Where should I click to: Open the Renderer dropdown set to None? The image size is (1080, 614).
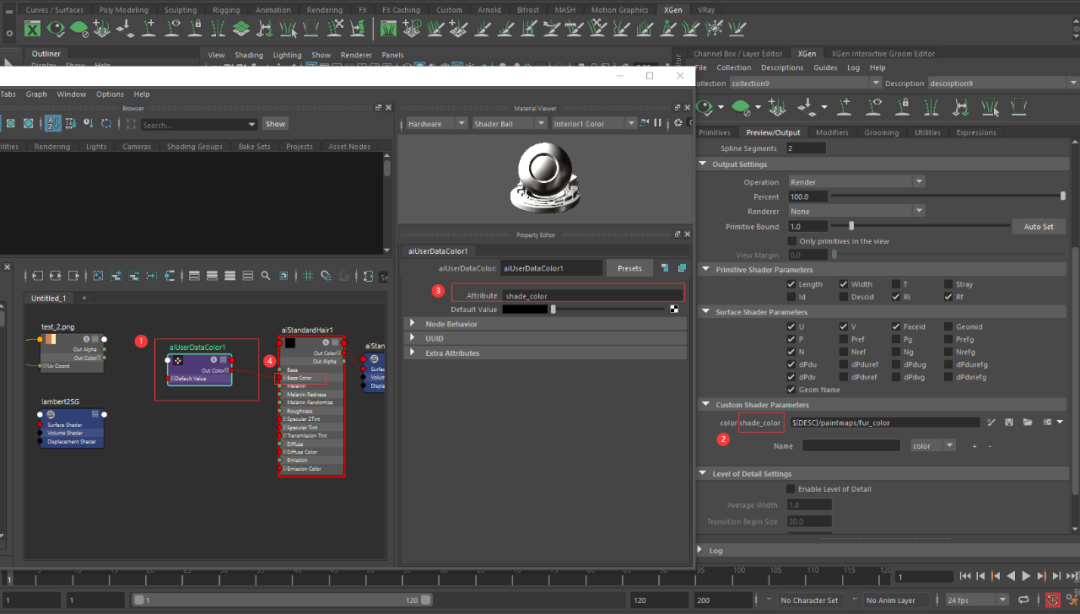856,211
